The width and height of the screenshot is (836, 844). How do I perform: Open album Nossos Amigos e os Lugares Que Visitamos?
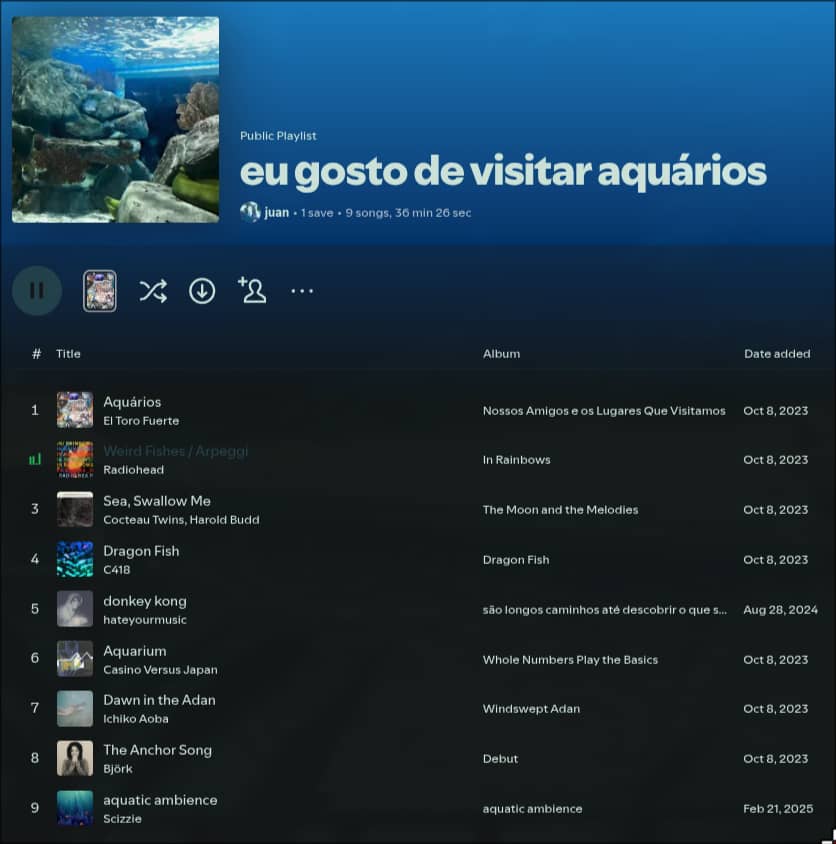(604, 411)
